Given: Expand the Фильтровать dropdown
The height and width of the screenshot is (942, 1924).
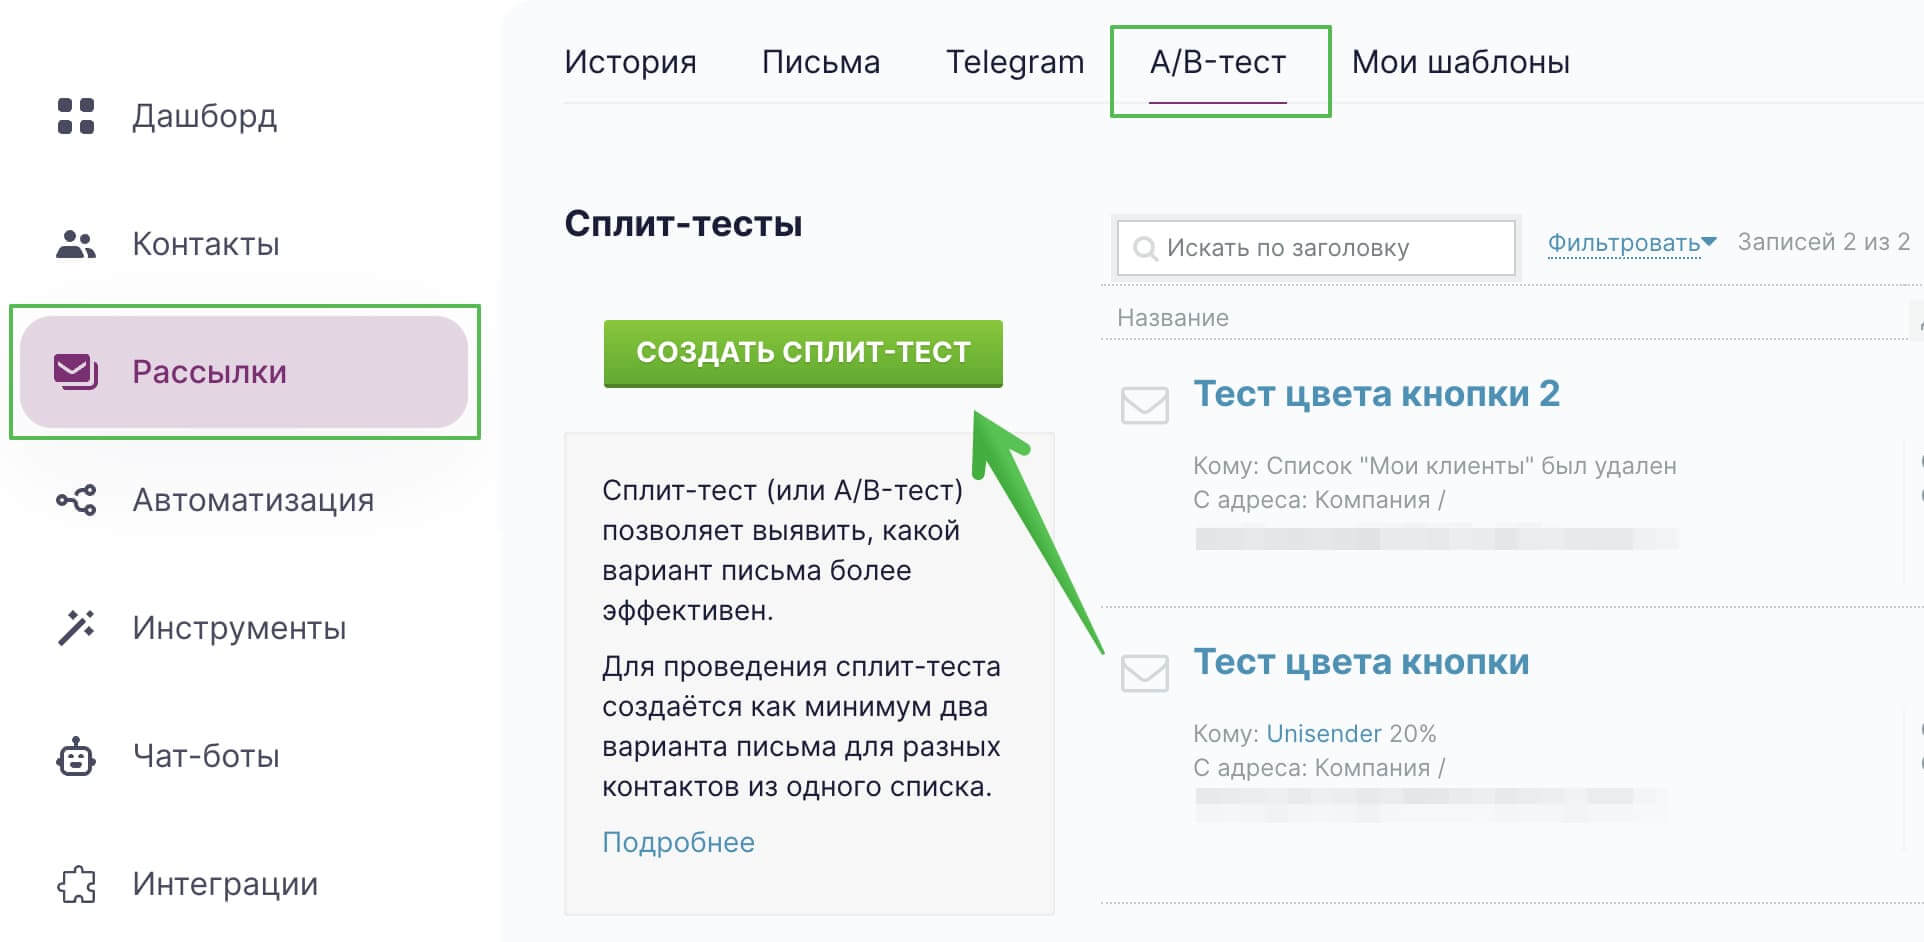Looking at the screenshot, I should [x=1632, y=243].
